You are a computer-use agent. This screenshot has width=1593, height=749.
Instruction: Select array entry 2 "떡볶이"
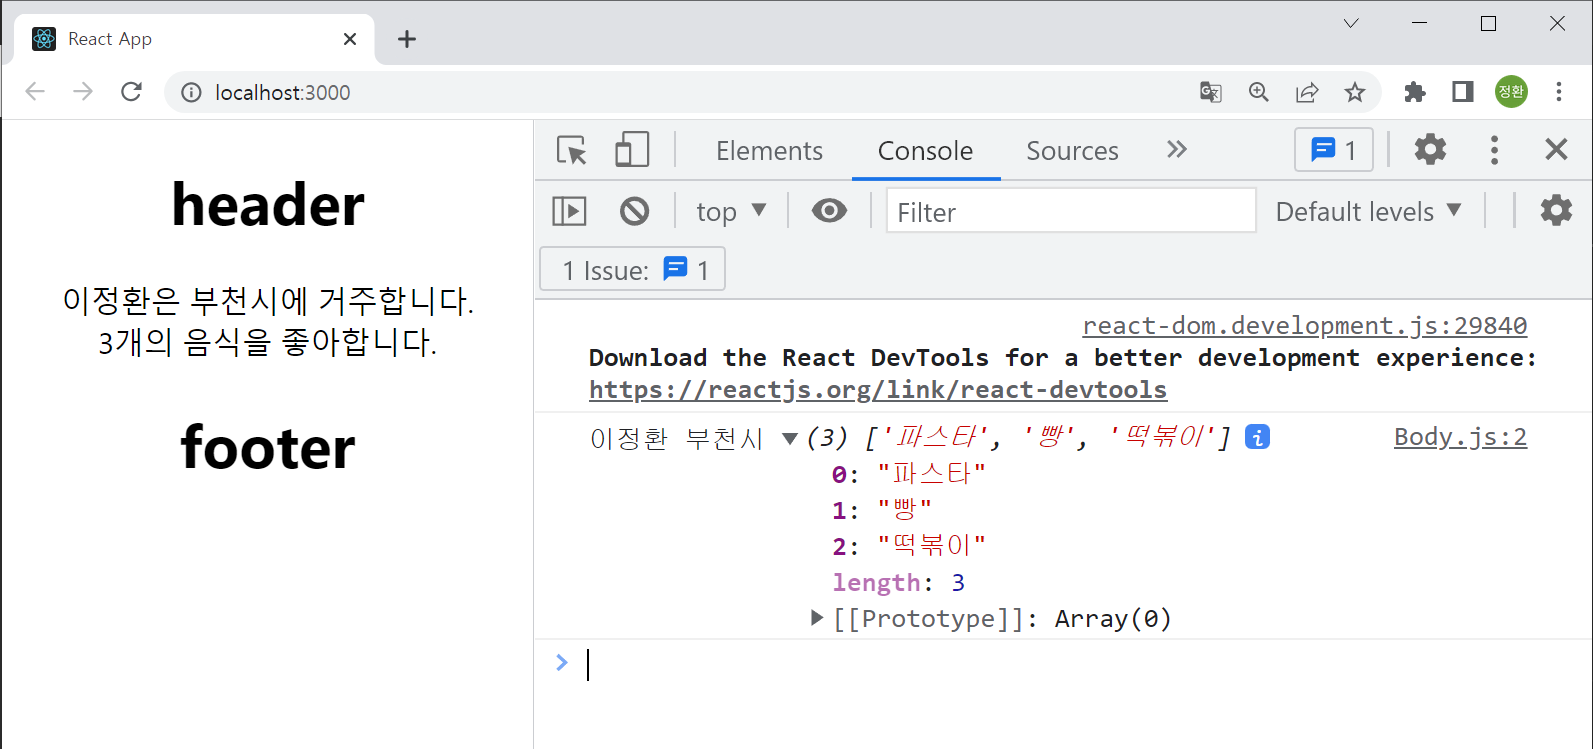908,546
